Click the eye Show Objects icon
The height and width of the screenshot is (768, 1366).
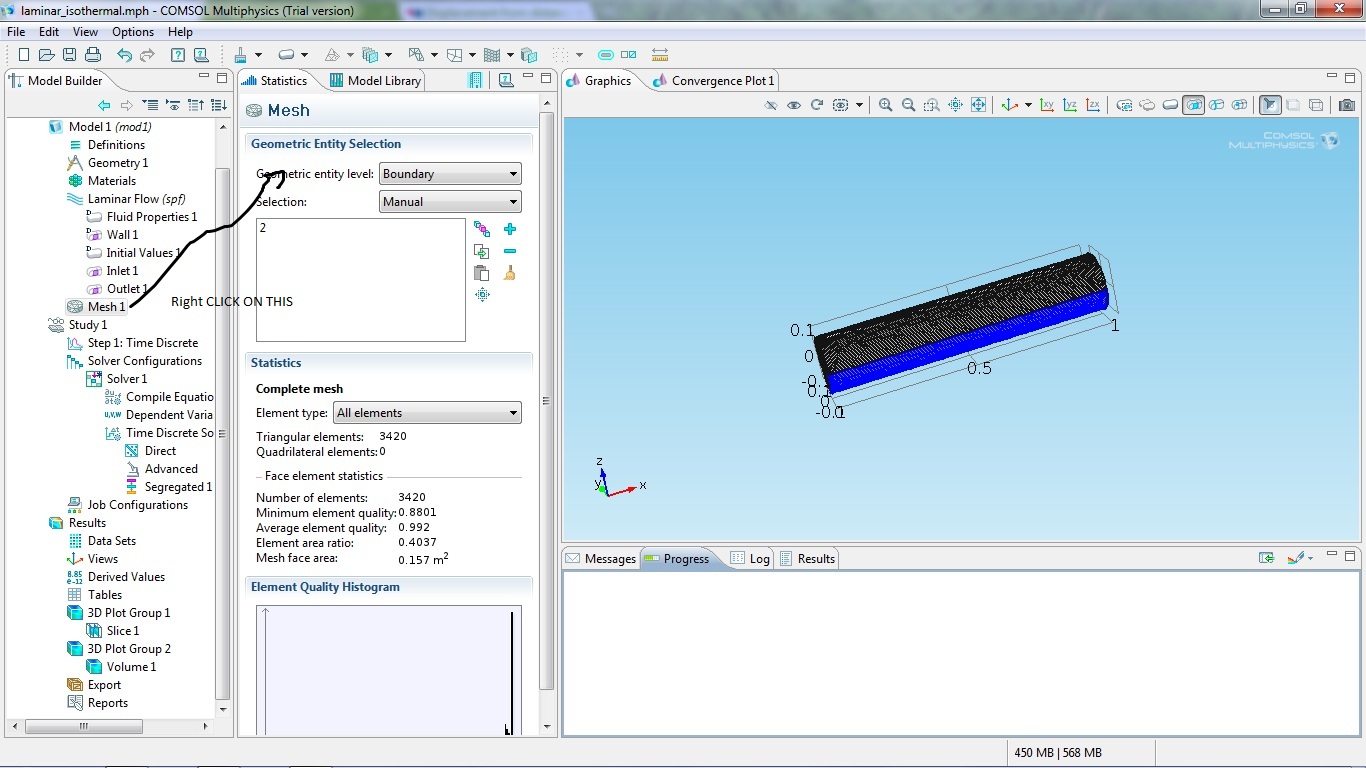[794, 105]
